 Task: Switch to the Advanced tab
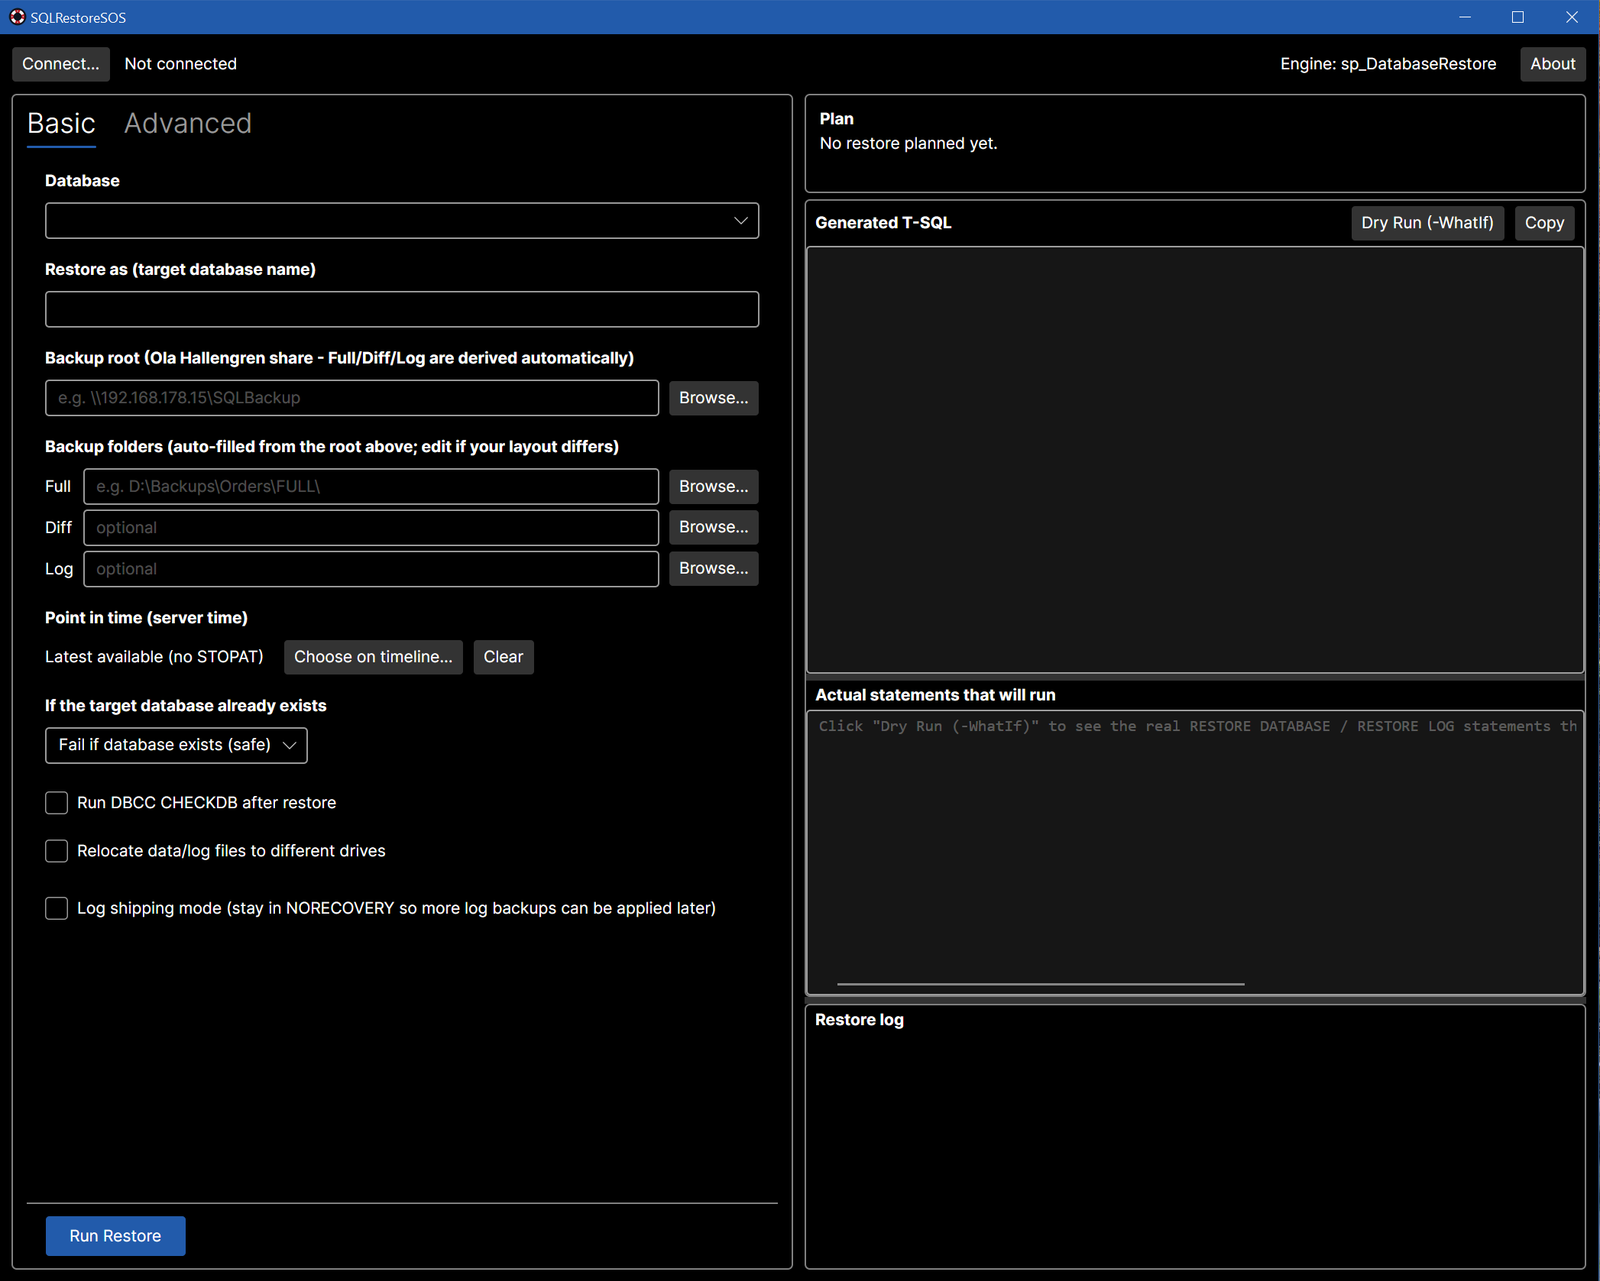[188, 124]
